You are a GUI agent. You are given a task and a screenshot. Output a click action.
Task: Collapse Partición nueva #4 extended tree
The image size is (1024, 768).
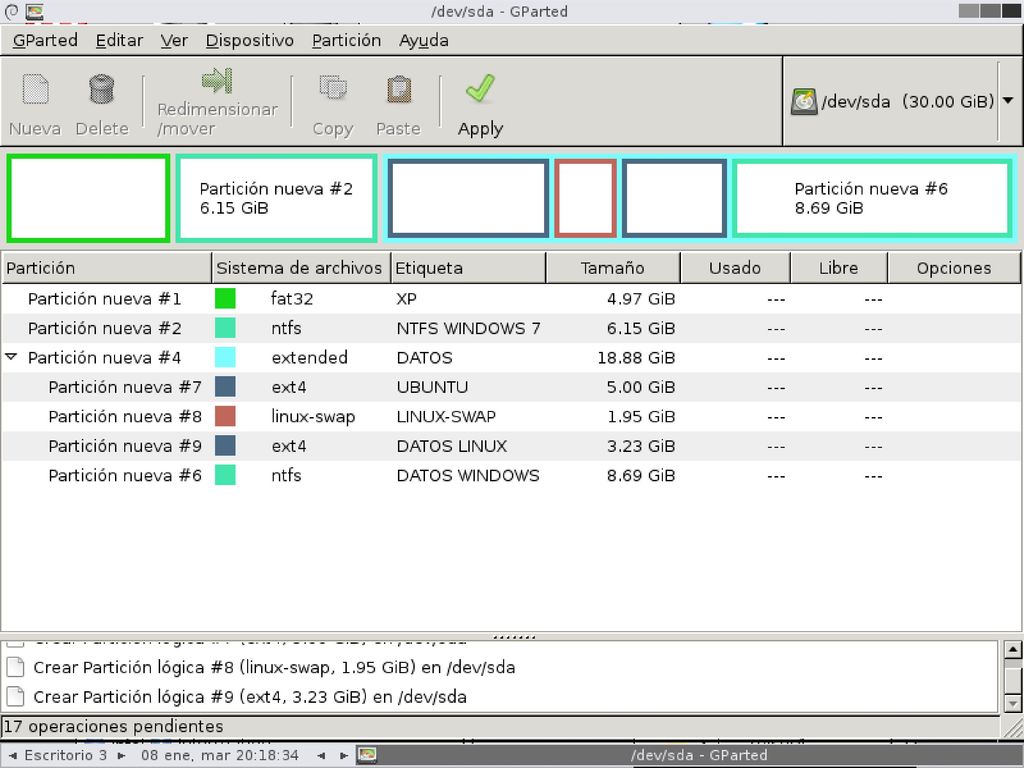[x=11, y=357]
